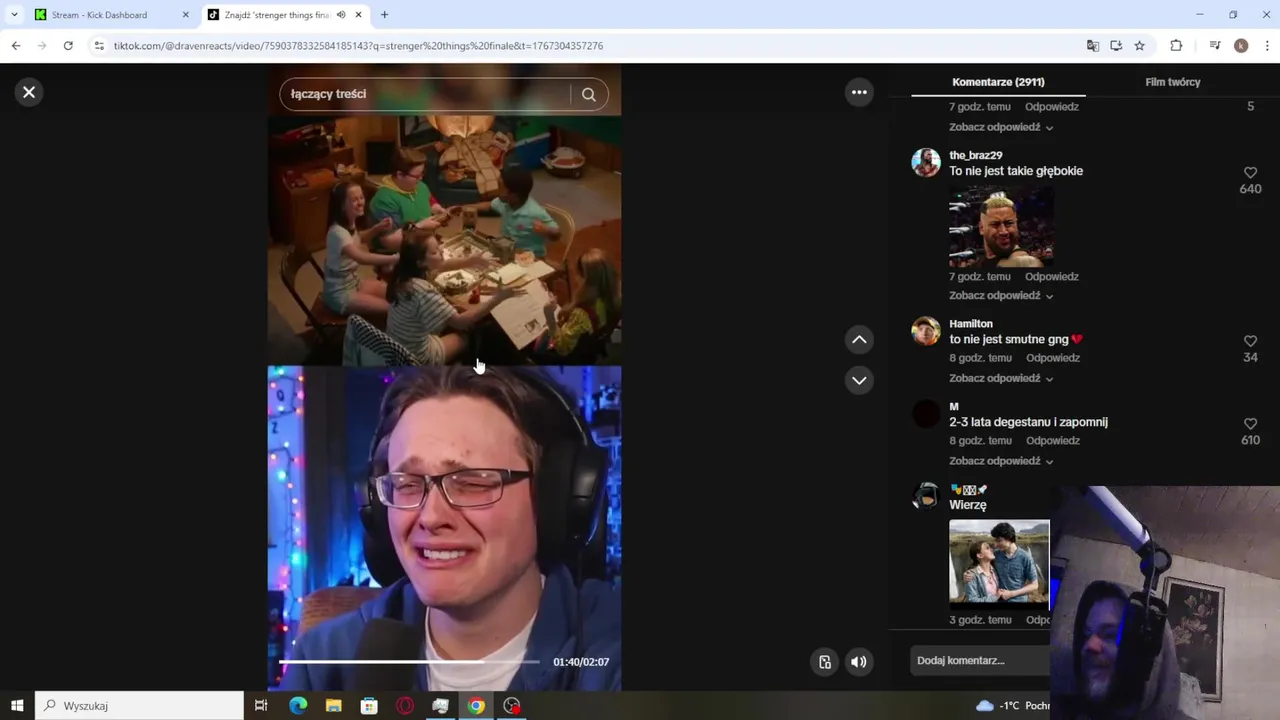Like M's comment with heart icon
Image resolution: width=1280 pixels, height=720 pixels.
(1250, 424)
